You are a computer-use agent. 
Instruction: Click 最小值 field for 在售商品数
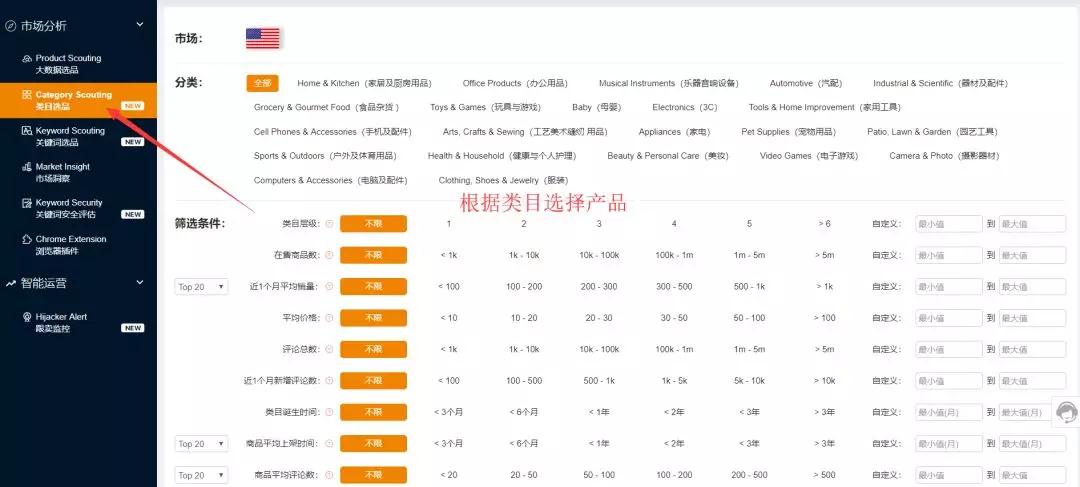point(948,256)
